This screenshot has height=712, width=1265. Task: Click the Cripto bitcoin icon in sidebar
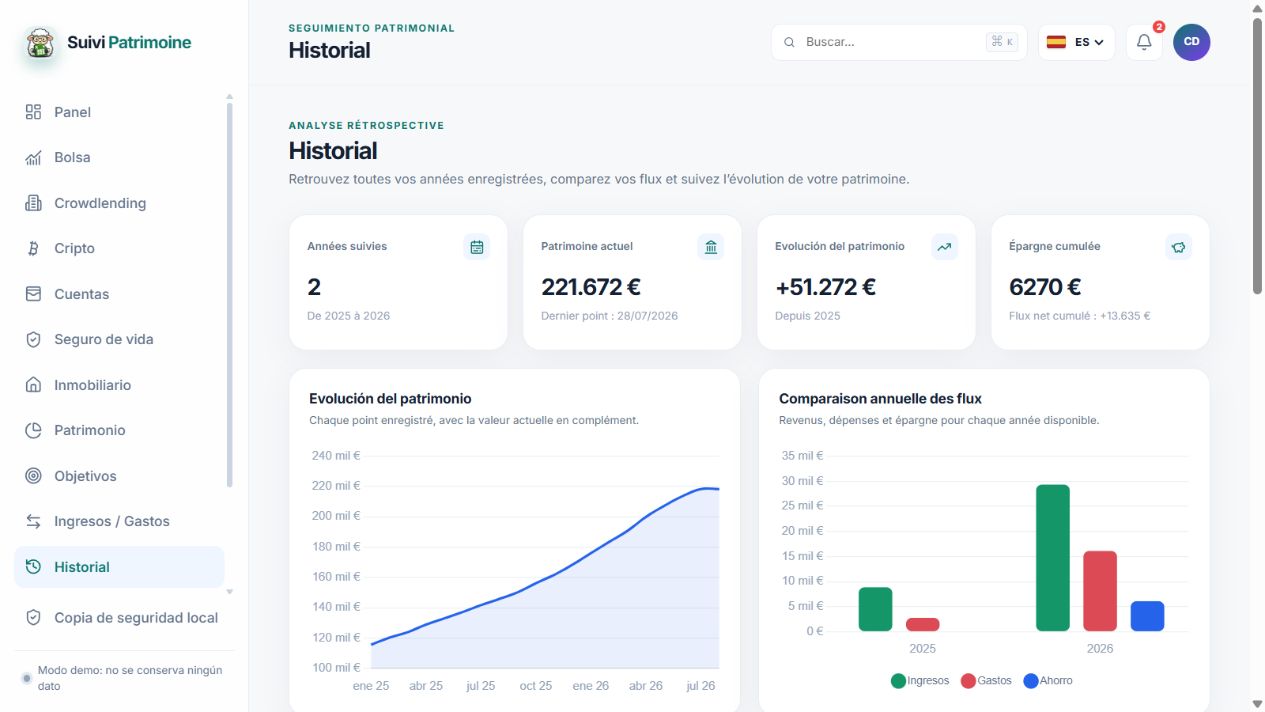[x=33, y=249]
